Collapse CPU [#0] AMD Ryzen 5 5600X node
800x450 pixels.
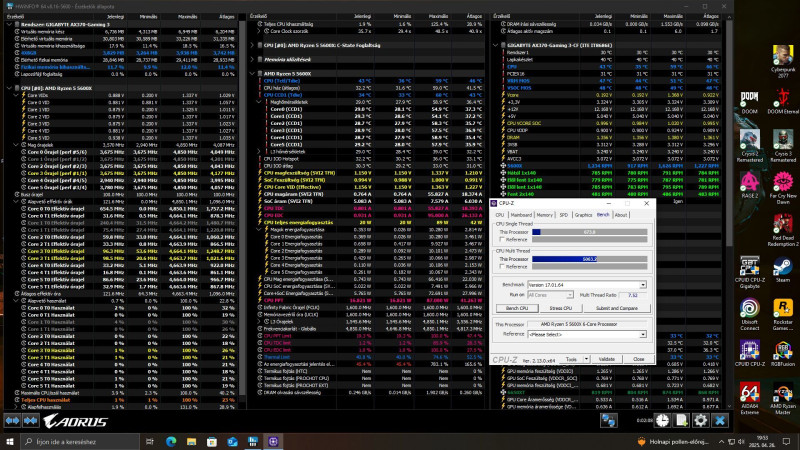click(x=9, y=88)
